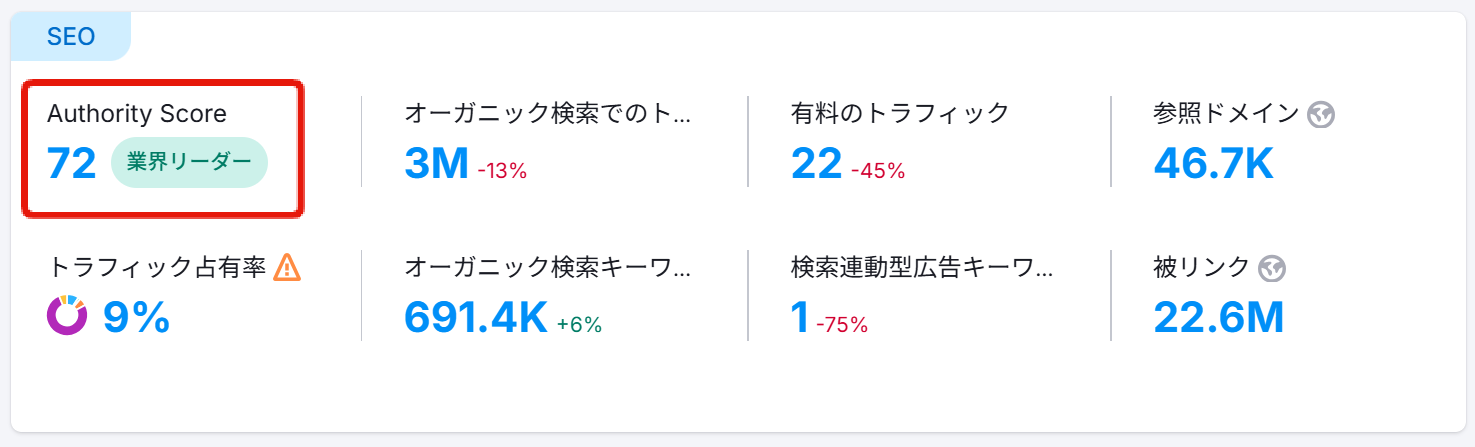Click the paid keywords value 1

(x=799, y=317)
